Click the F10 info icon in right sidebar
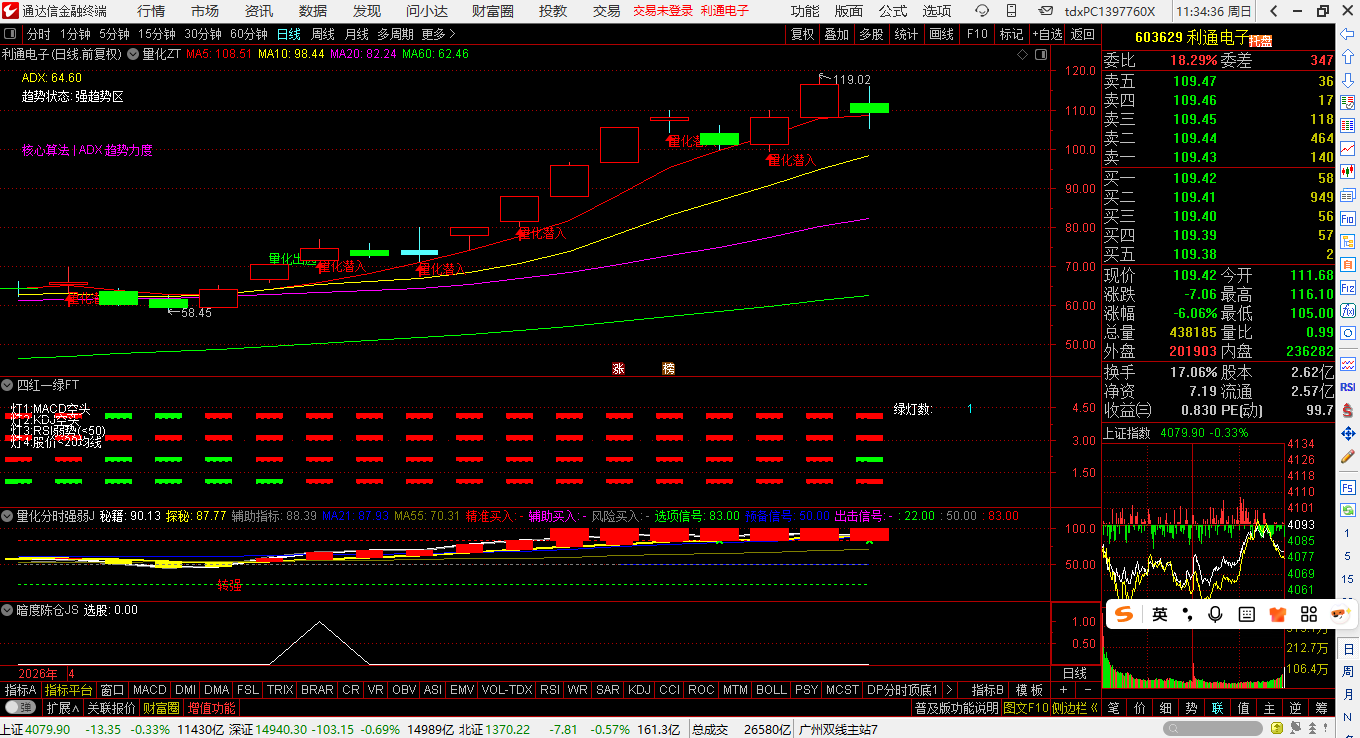This screenshot has height=738, width=1360. coord(1347,218)
